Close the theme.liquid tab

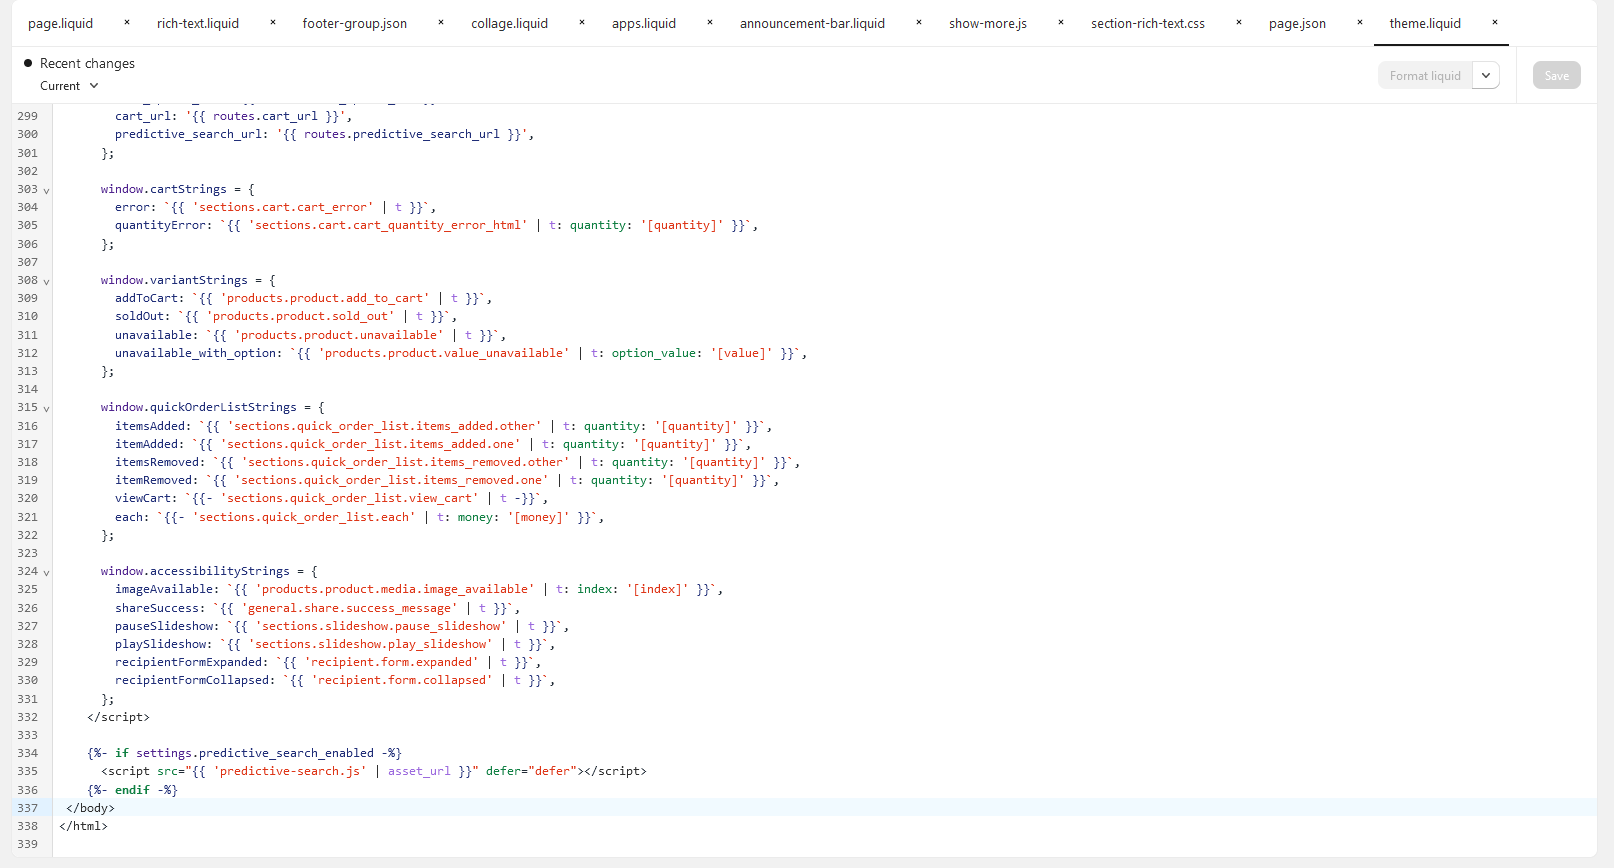1495,23
